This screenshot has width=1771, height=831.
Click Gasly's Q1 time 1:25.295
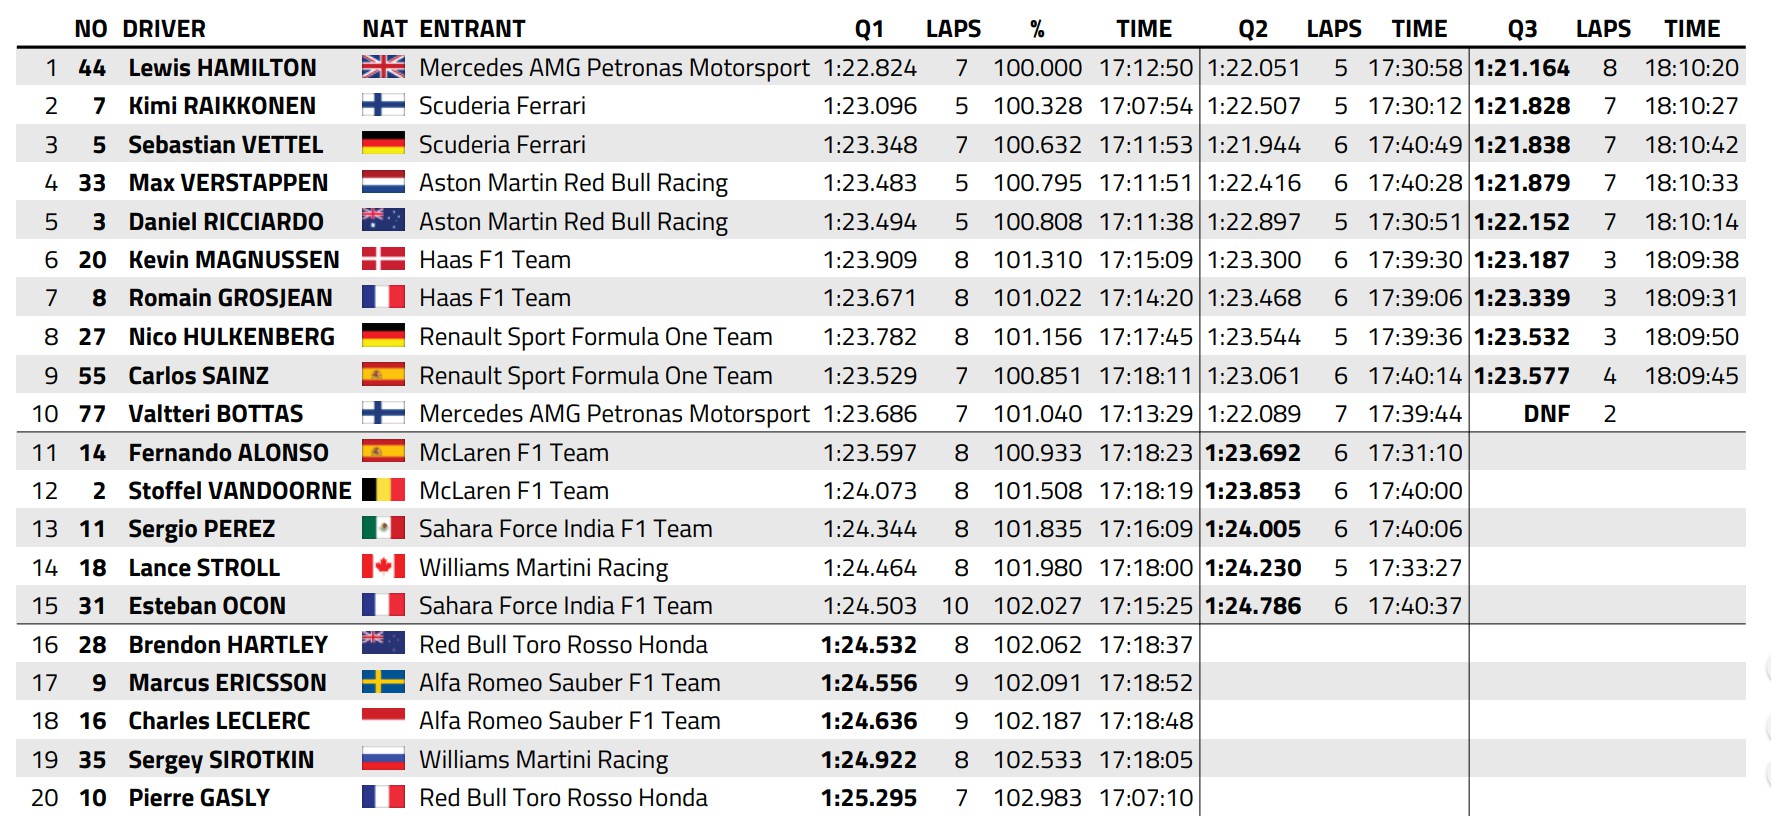click(869, 798)
